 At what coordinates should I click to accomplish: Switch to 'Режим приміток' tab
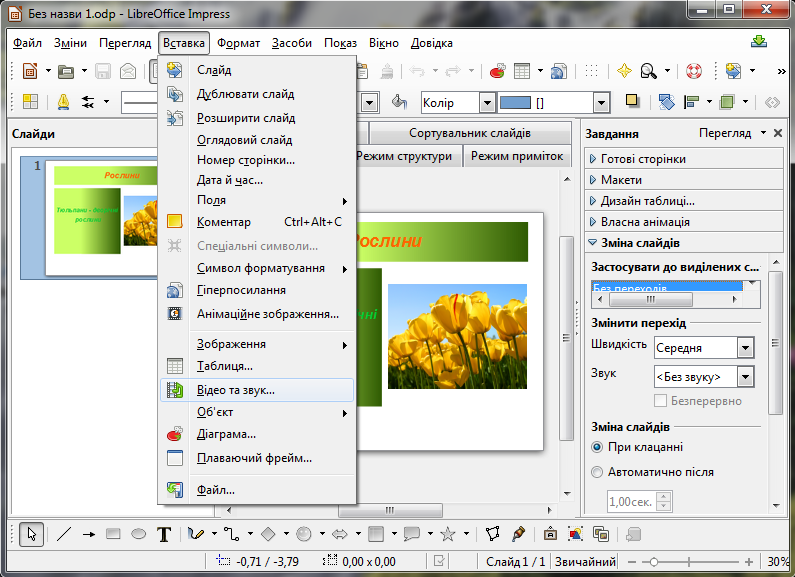point(517,156)
